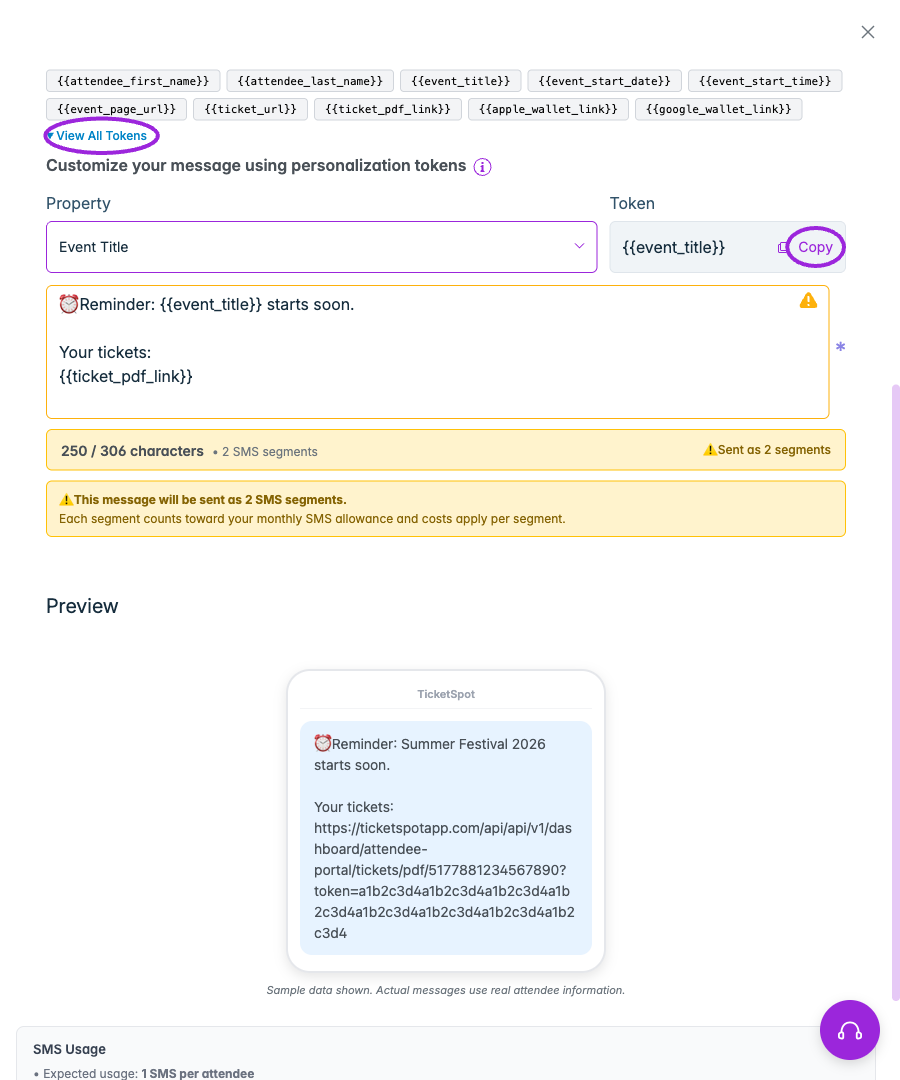This screenshot has height=1080, width=900.
Task: Click the '2 SMS segments' warning banner
Action: click(x=446, y=509)
